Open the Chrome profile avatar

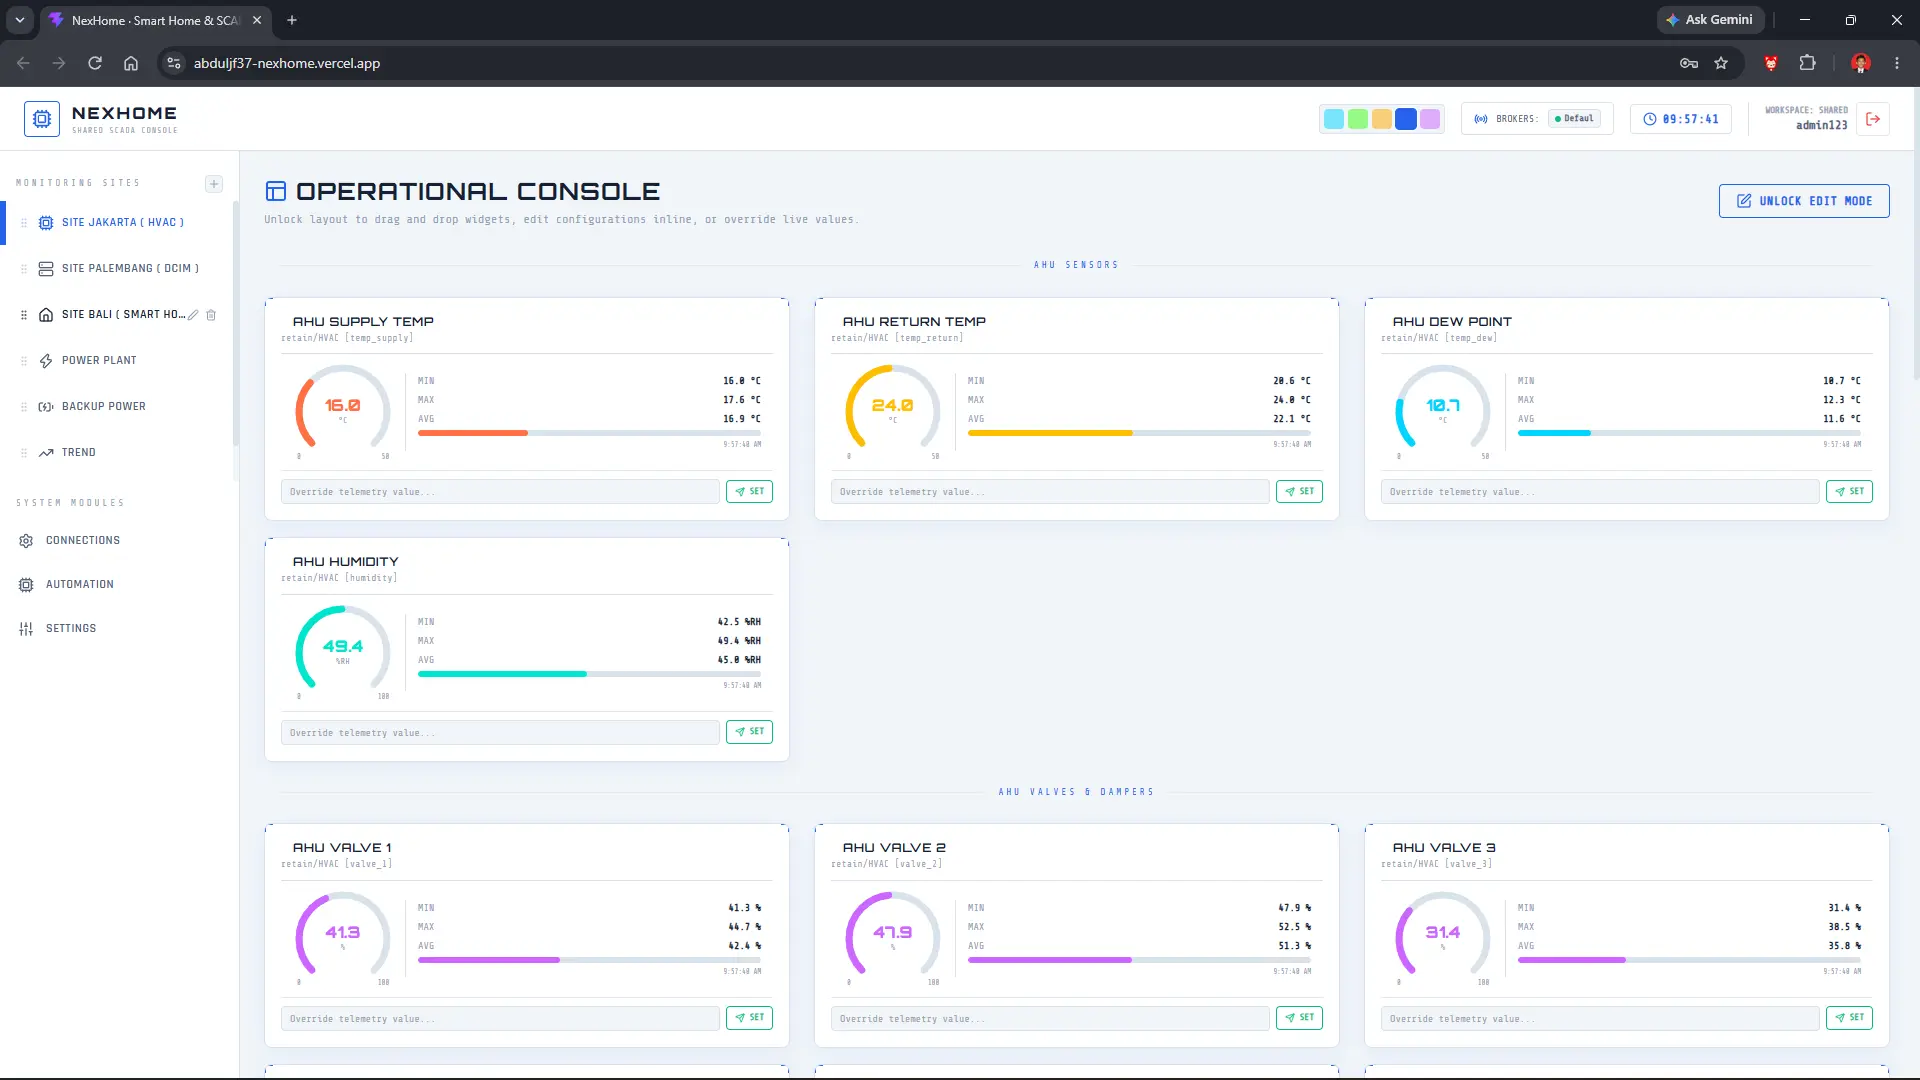pyautogui.click(x=1861, y=63)
